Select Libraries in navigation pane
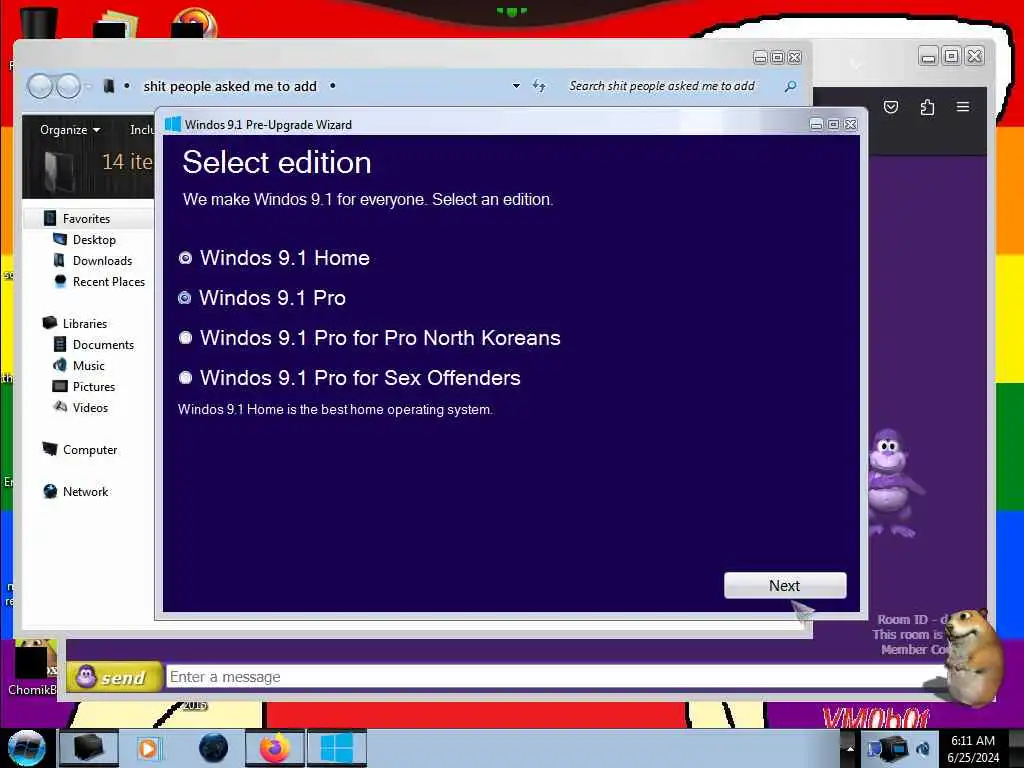Screen dimensions: 1024x768 click(85, 323)
